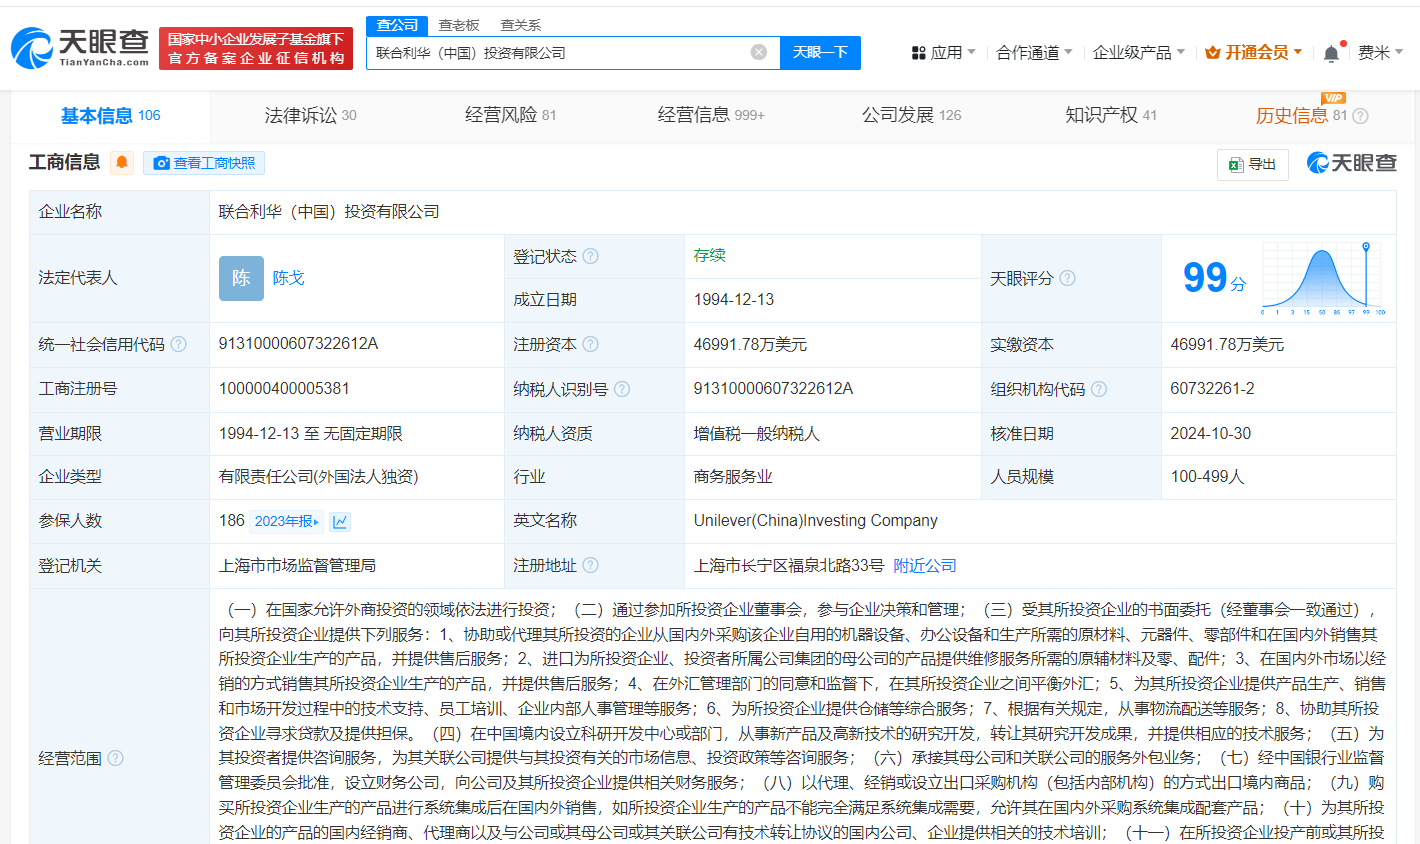This screenshot has width=1420, height=844.
Task: Click the orange alert bell beside 工商信息
Action: (122, 162)
